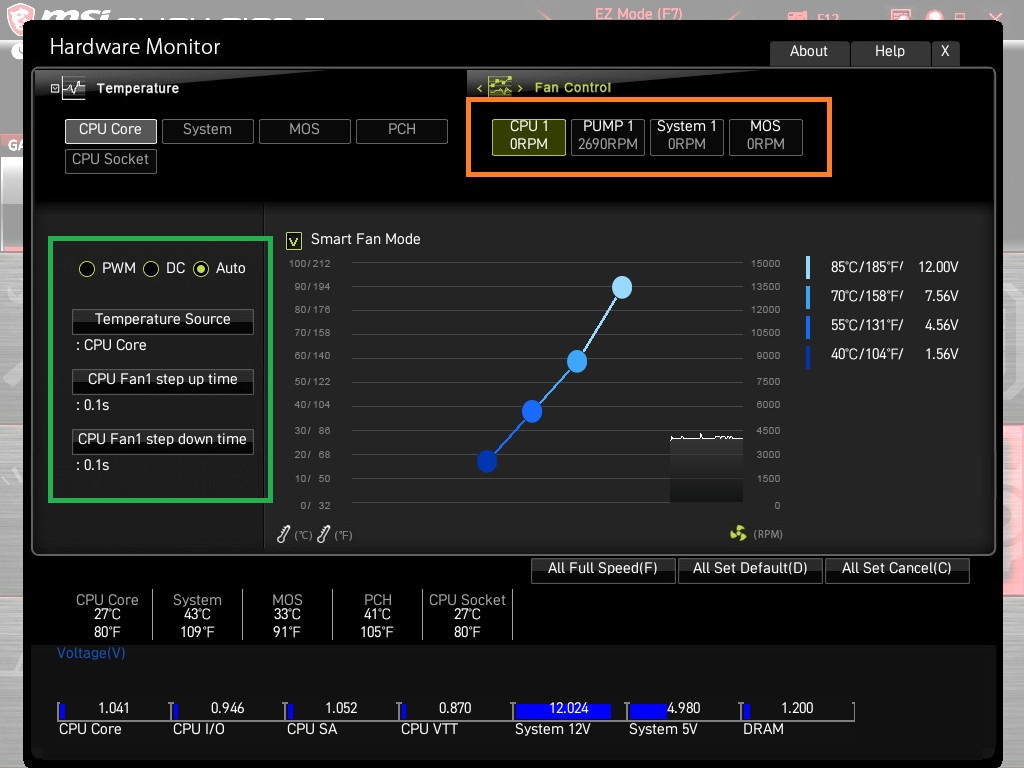Screen dimensions: 1024x768
Task: Select the MOS temperature tab
Action: pos(304,131)
